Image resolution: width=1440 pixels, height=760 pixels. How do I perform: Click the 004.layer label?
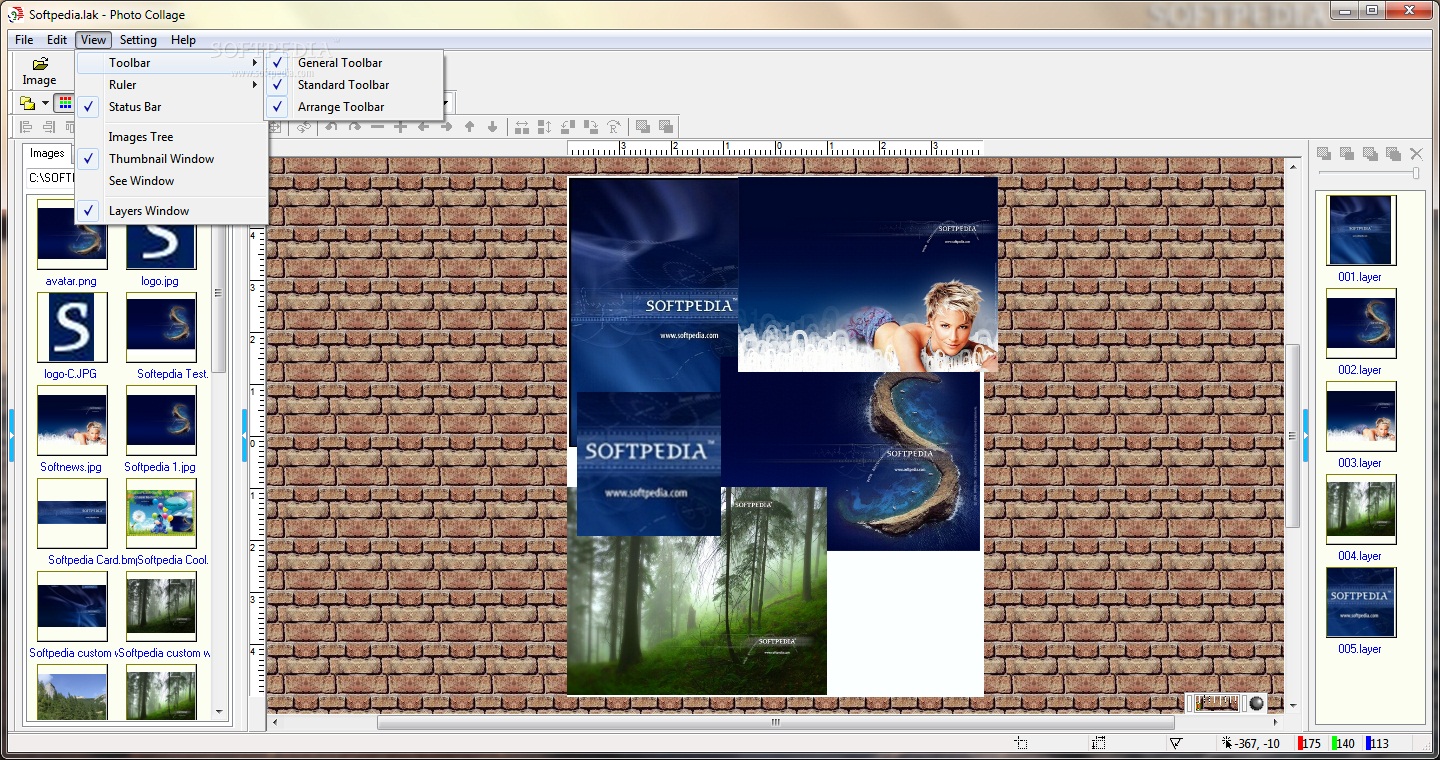[1360, 556]
